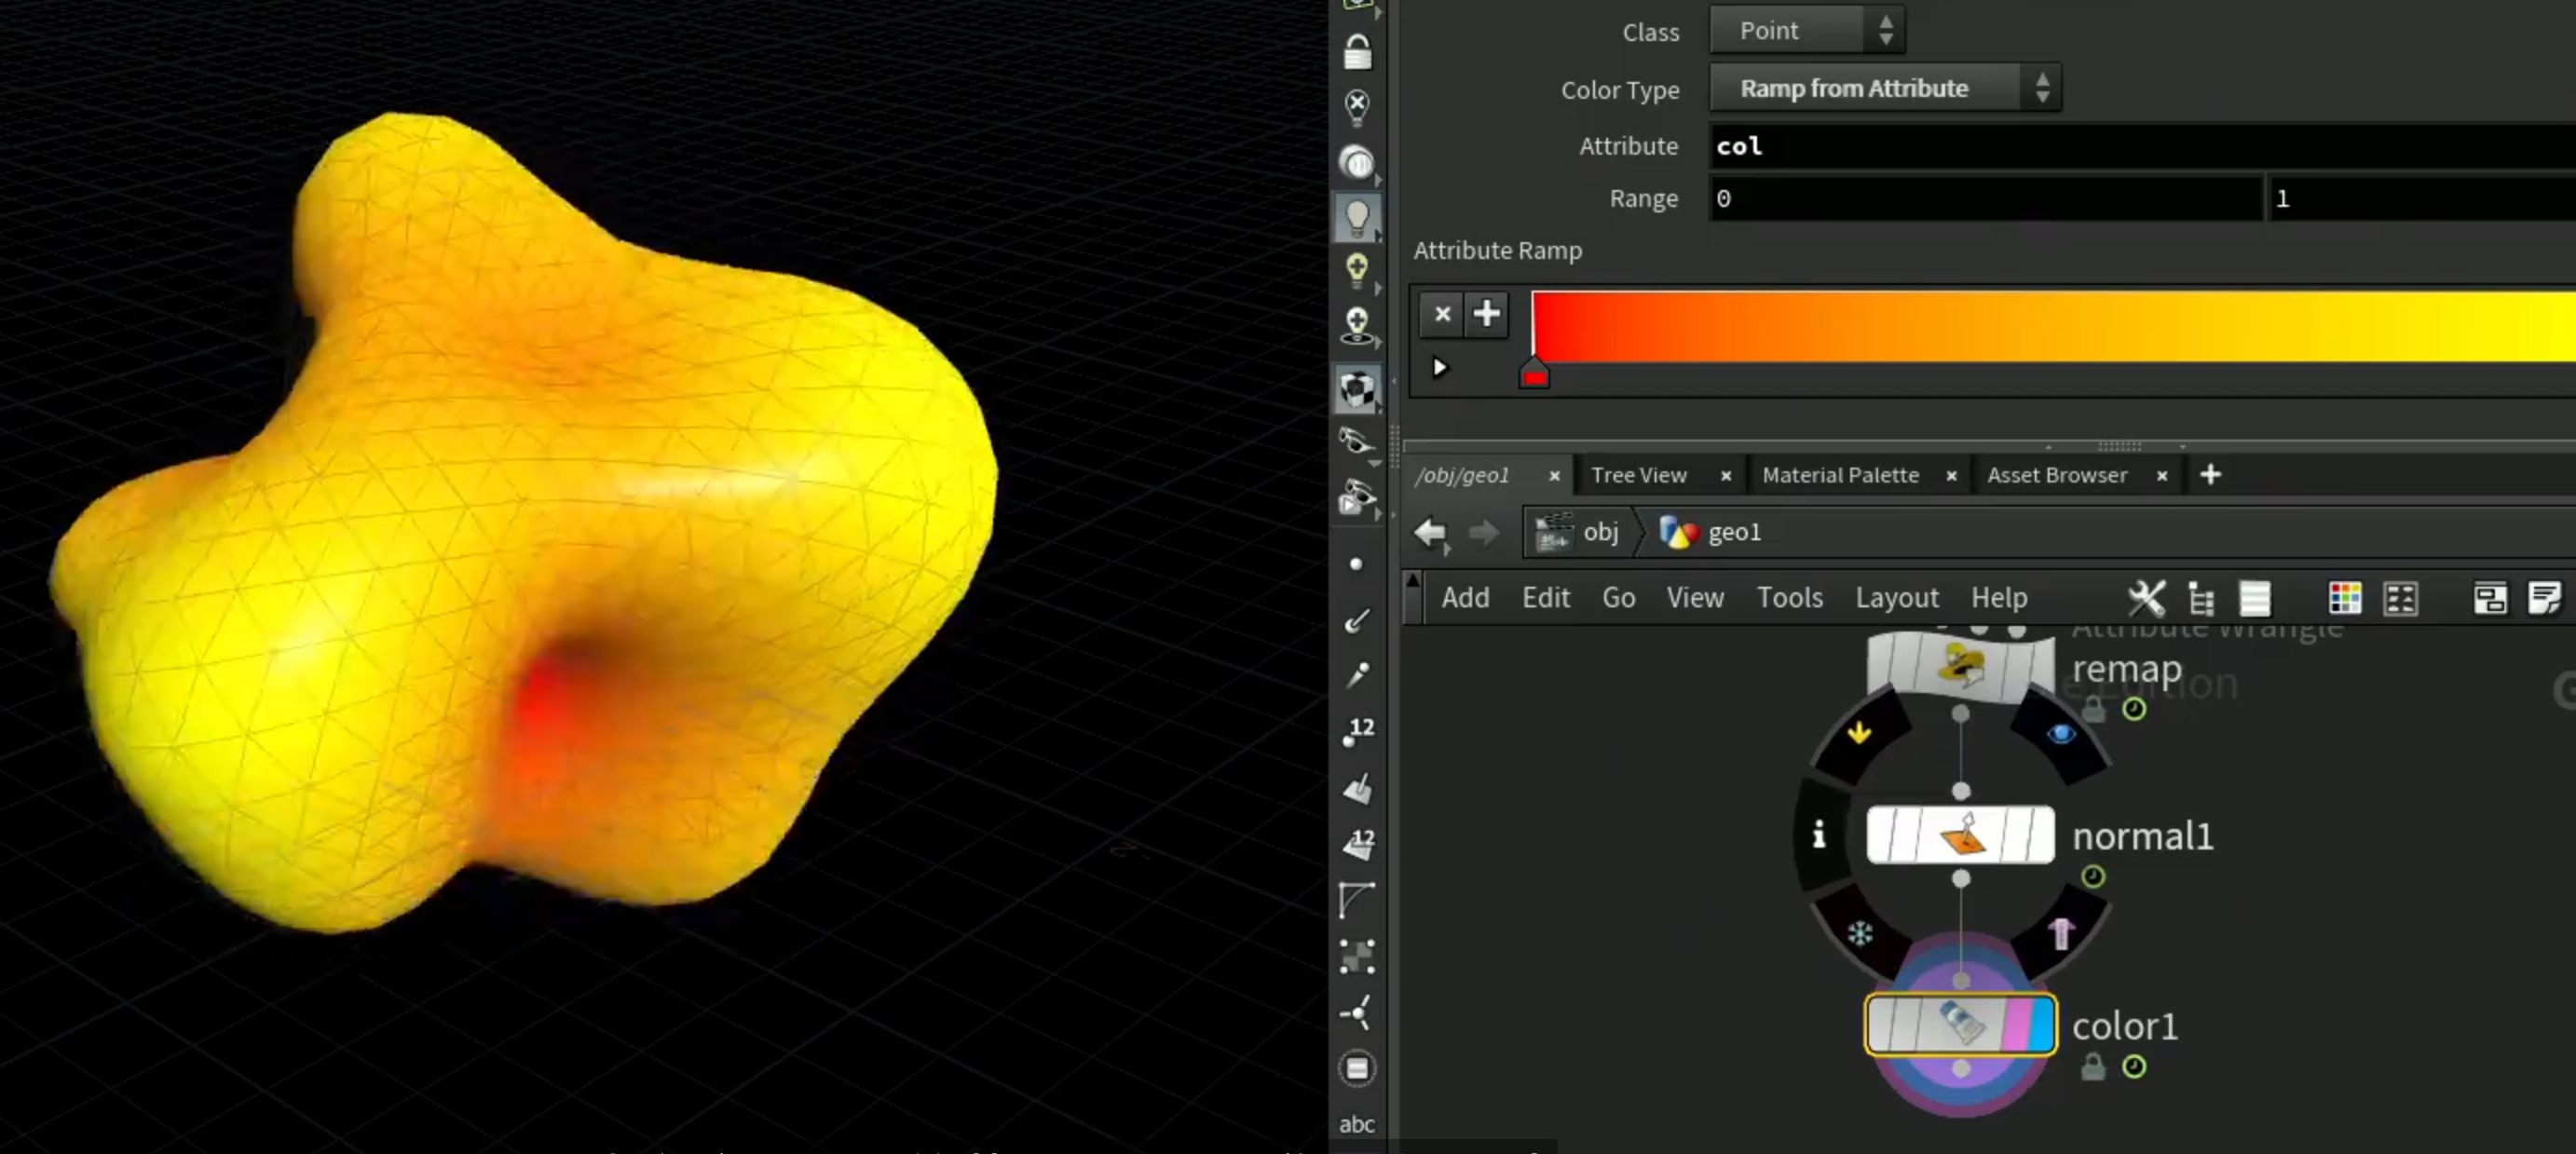Click the node shape grid icon

[2400, 599]
